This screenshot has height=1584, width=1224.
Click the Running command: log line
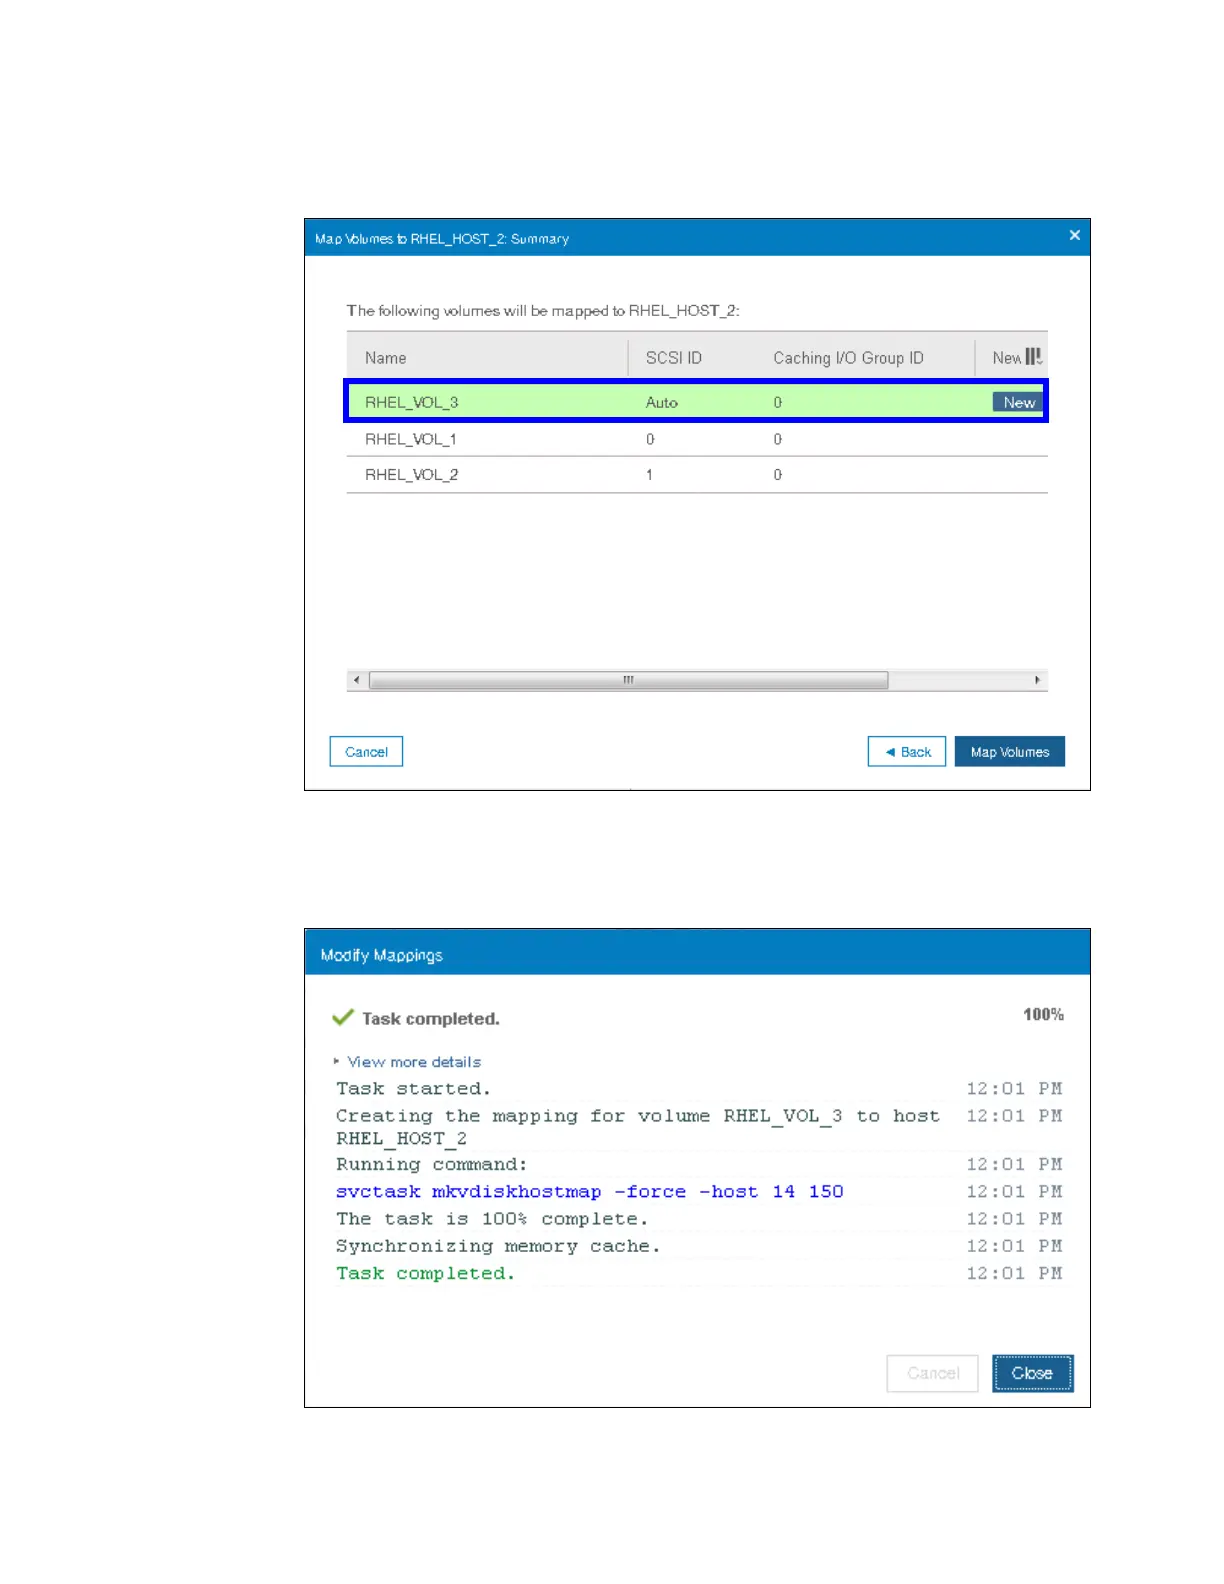click(431, 1165)
